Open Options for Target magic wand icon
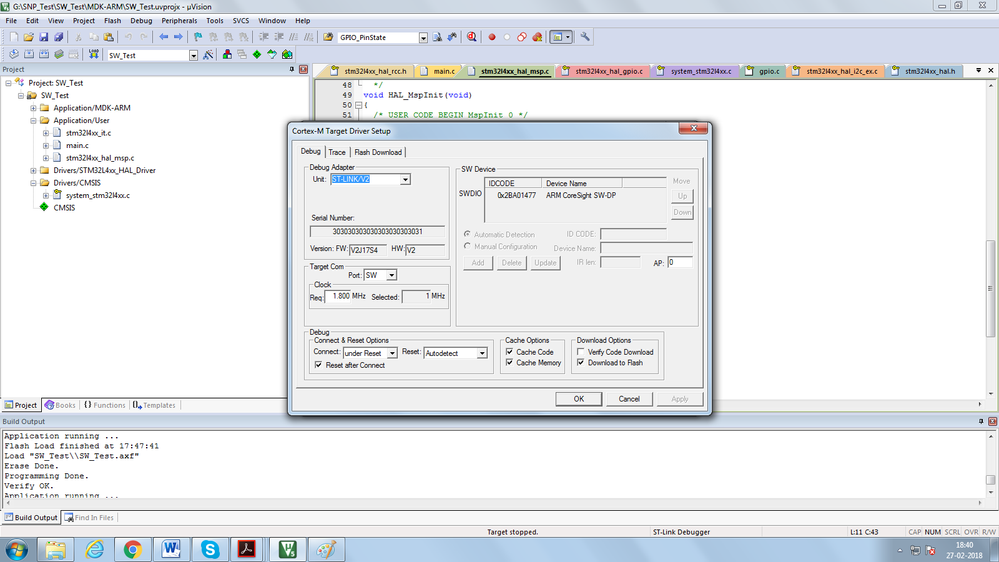Screen dimensions: 999x562 click(x=208, y=55)
